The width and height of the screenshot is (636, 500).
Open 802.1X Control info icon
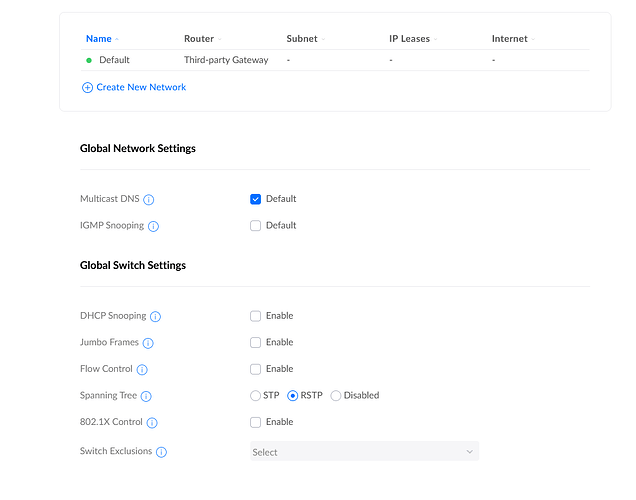click(152, 423)
